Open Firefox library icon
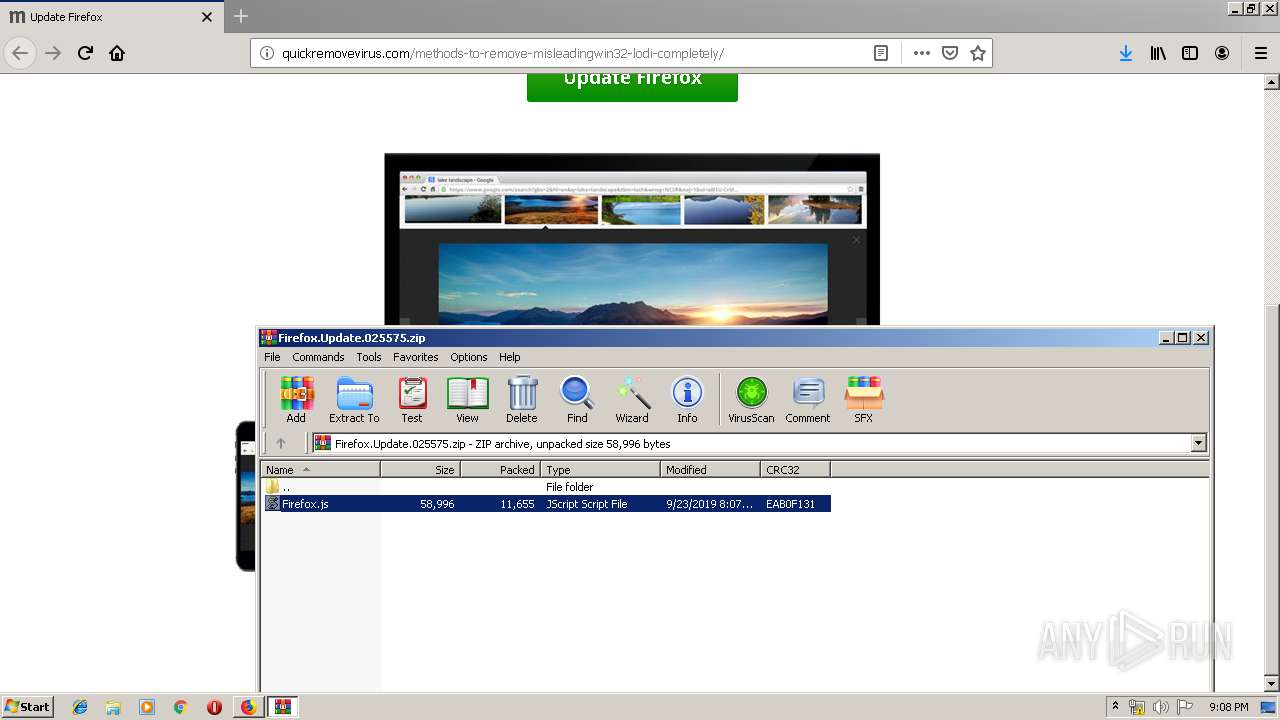Viewport: 1280px width, 720px height. coord(1158,53)
